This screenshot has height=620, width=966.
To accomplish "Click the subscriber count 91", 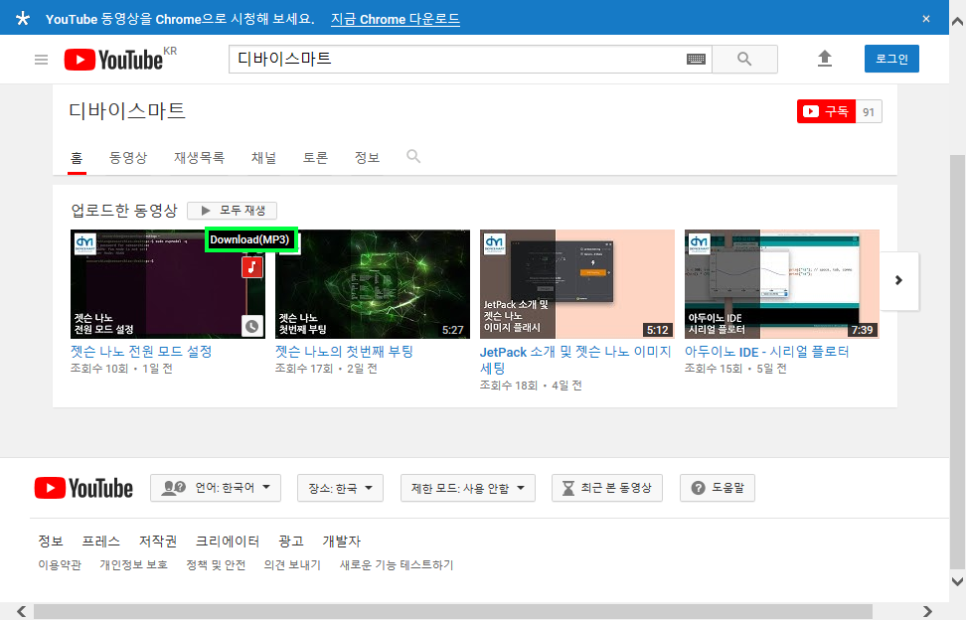I will pyautogui.click(x=869, y=112).
